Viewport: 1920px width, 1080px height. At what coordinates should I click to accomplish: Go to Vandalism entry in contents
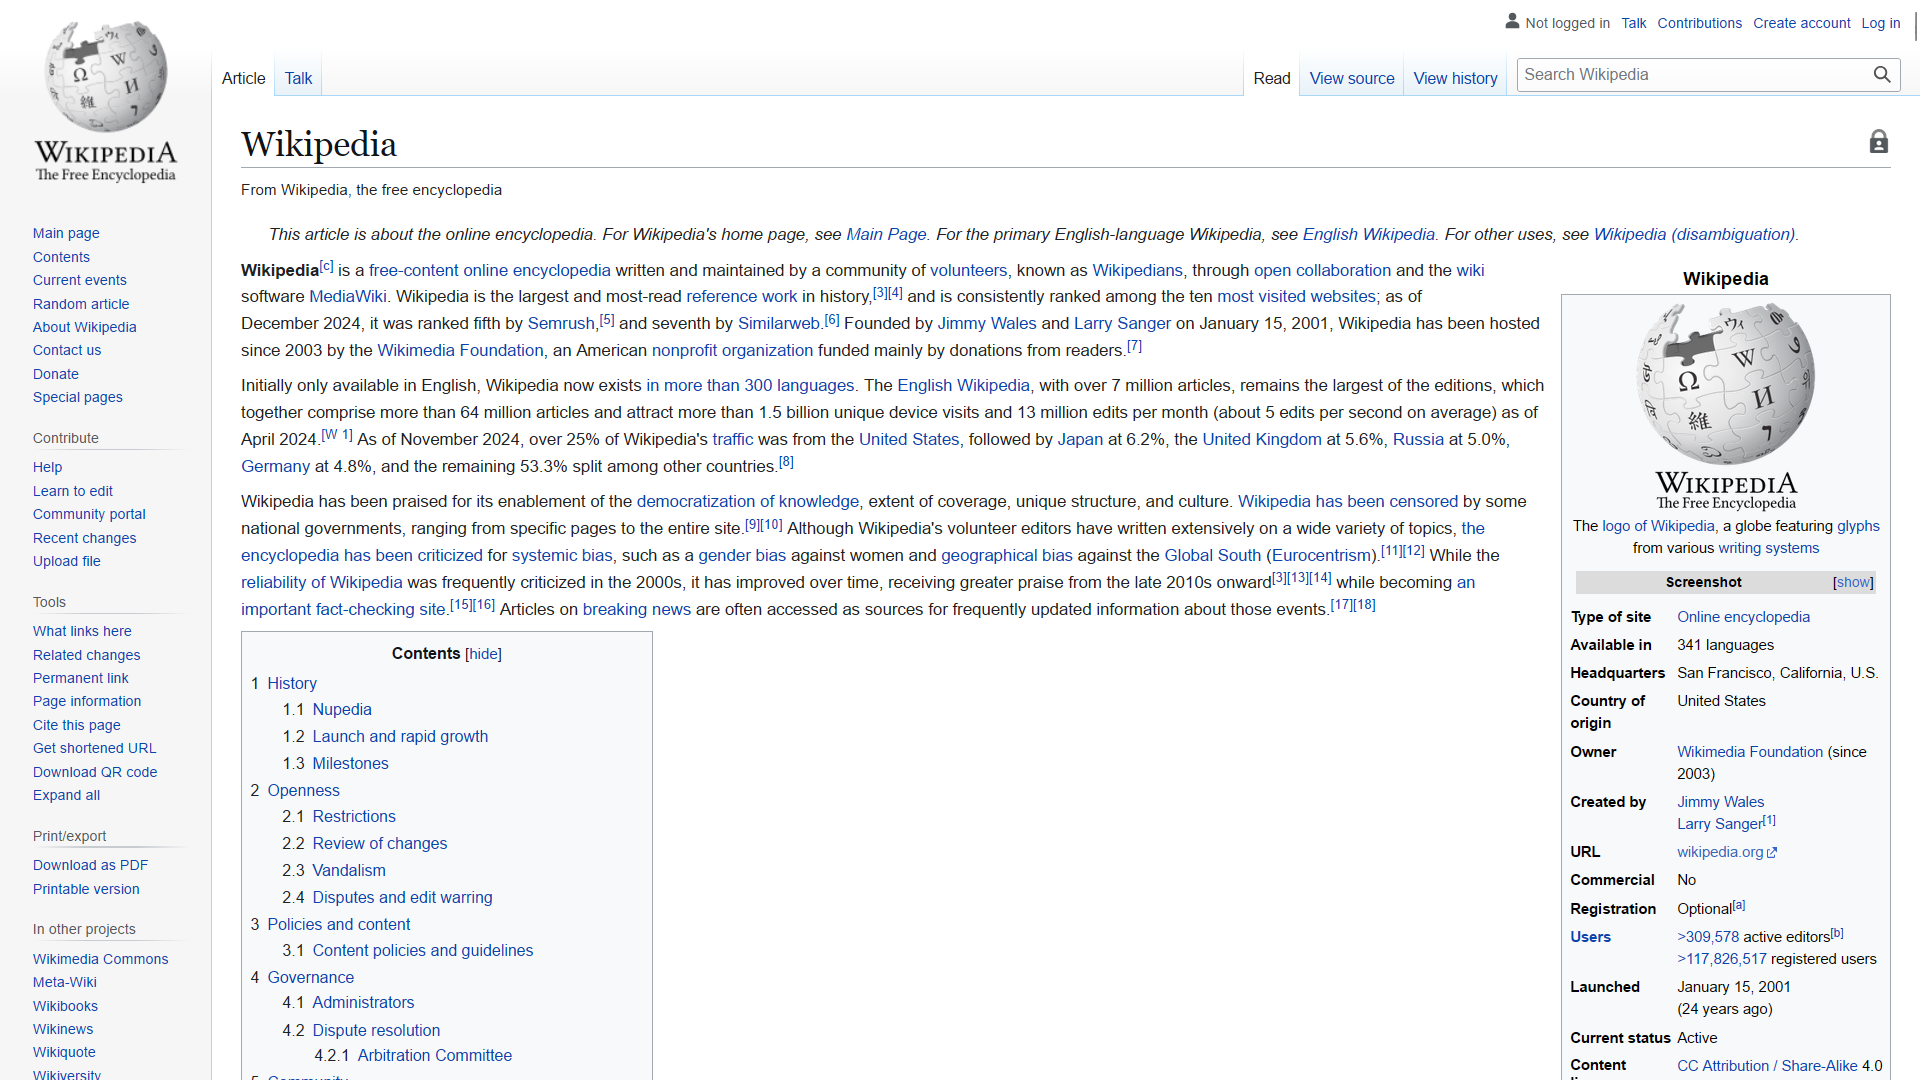coord(349,870)
